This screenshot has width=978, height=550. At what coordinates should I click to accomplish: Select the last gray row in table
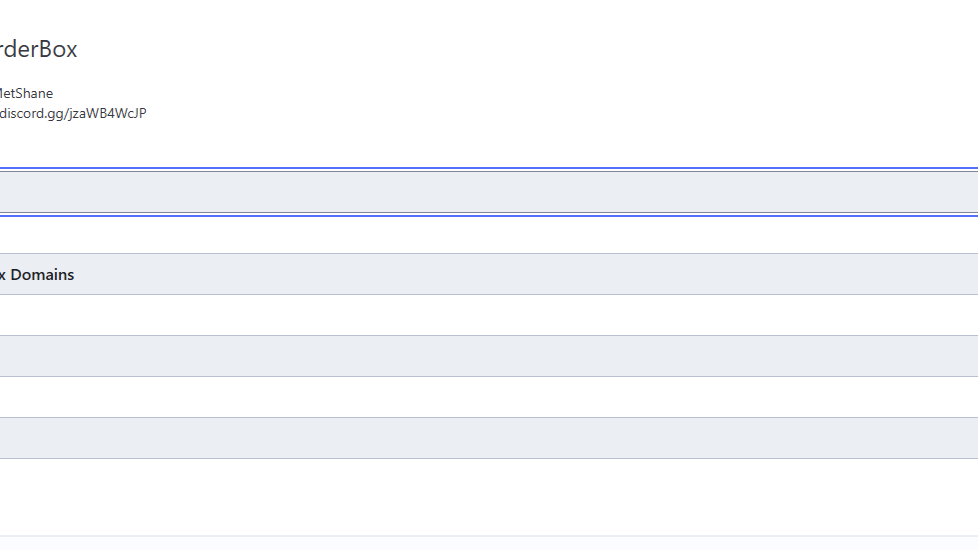[489, 438]
